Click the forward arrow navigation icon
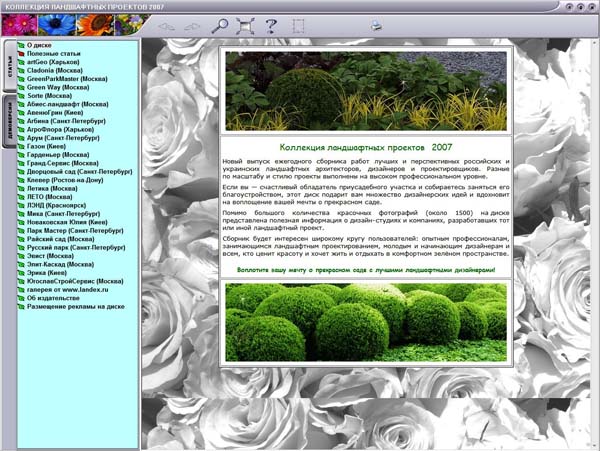Image resolution: width=600 pixels, height=451 pixels. (192, 26)
